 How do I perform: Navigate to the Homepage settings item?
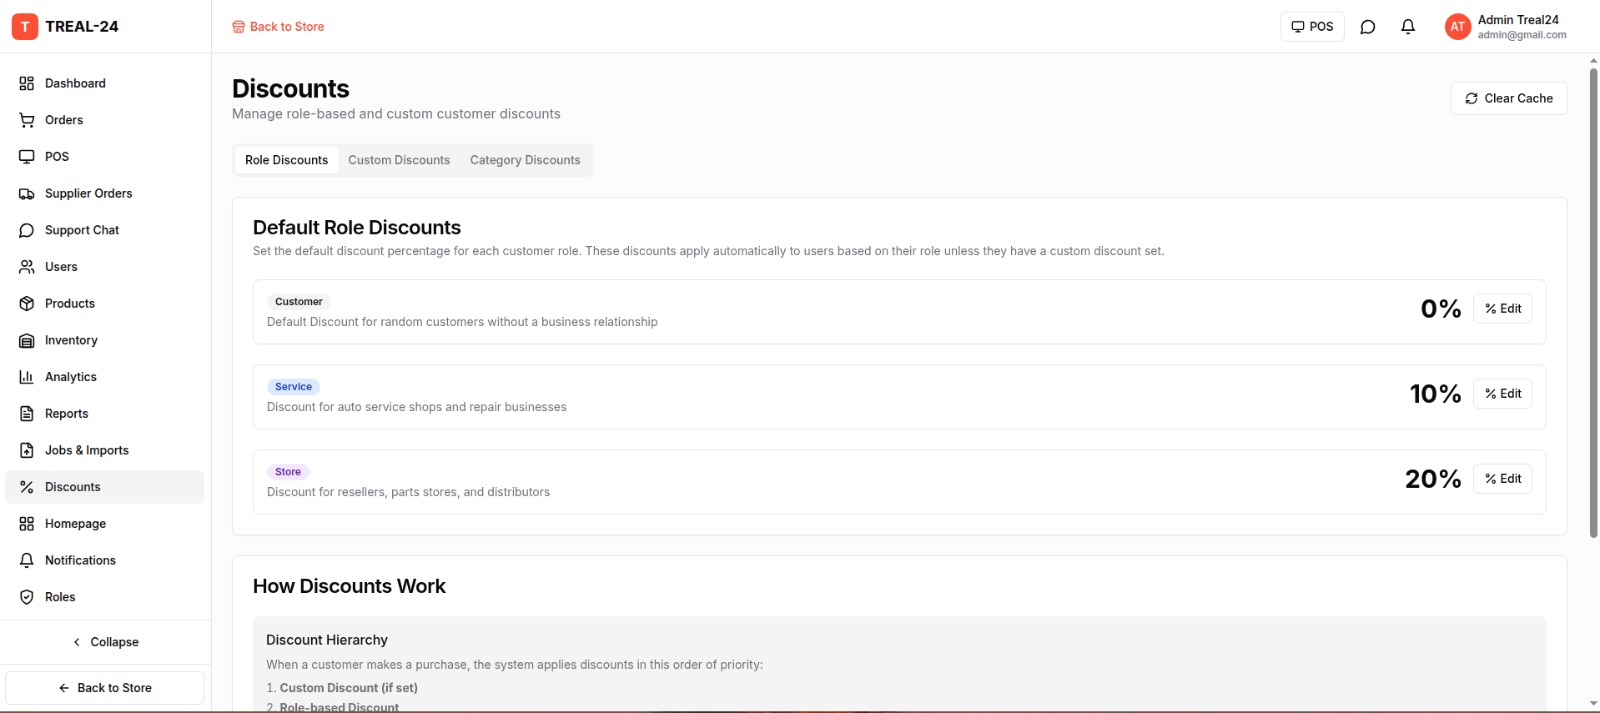[x=105, y=524]
